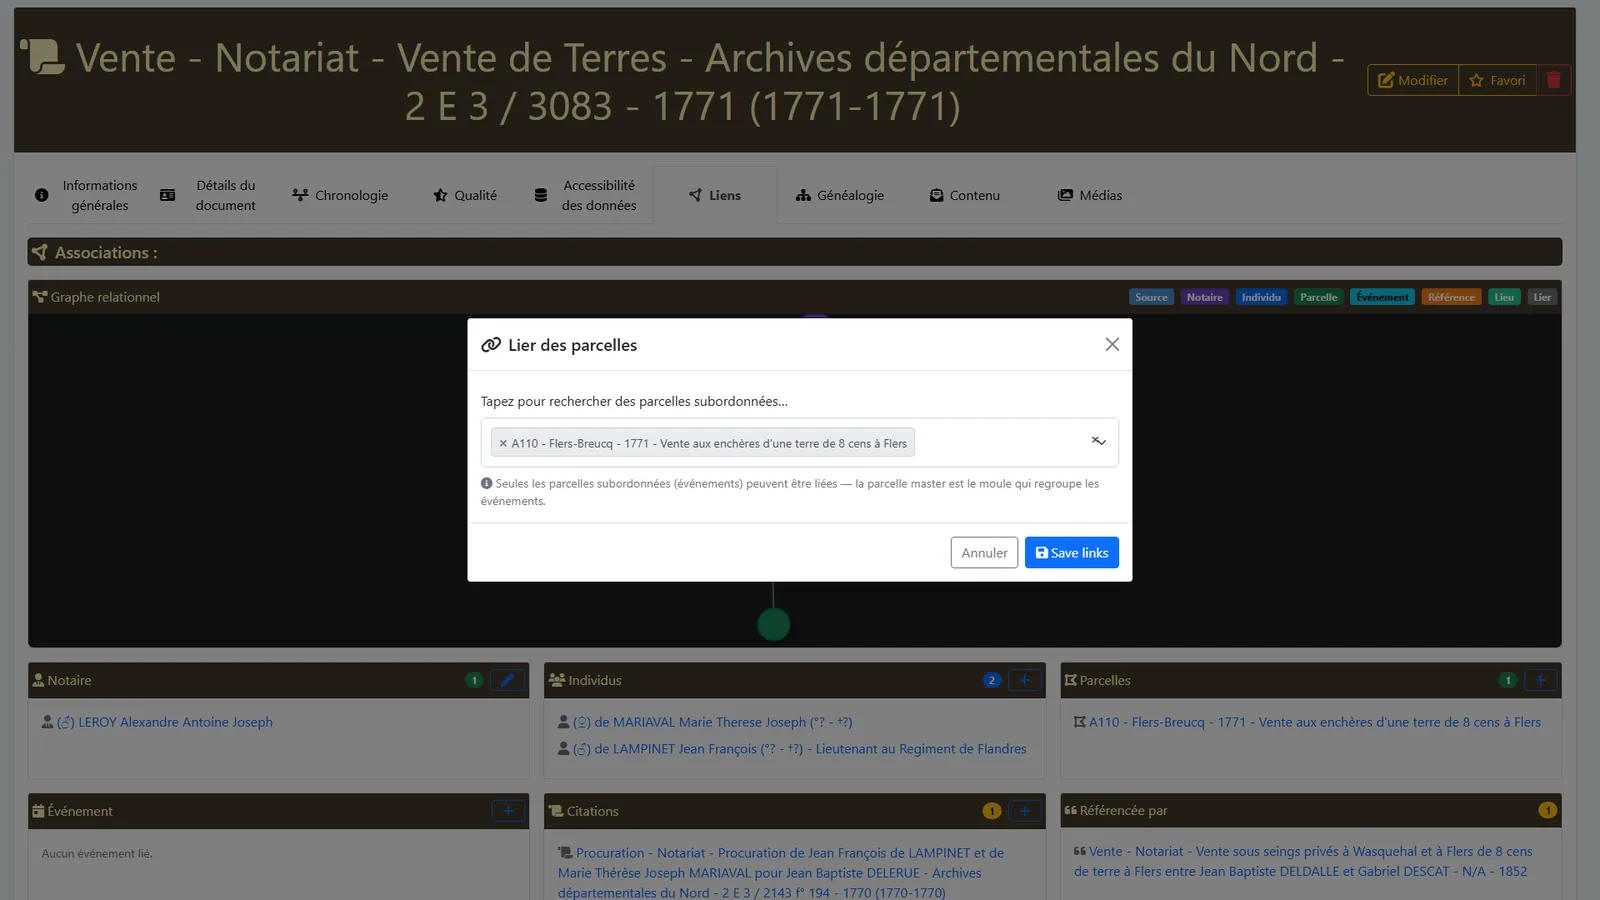Click the Modifier edit button
Image resolution: width=1600 pixels, height=900 pixels.
coord(1413,80)
